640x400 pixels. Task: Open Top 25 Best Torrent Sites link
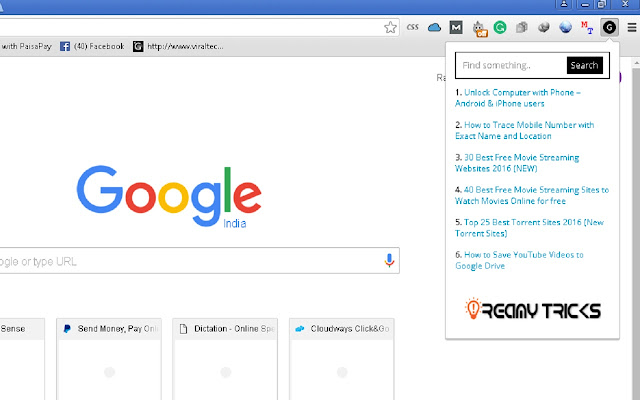(529, 228)
